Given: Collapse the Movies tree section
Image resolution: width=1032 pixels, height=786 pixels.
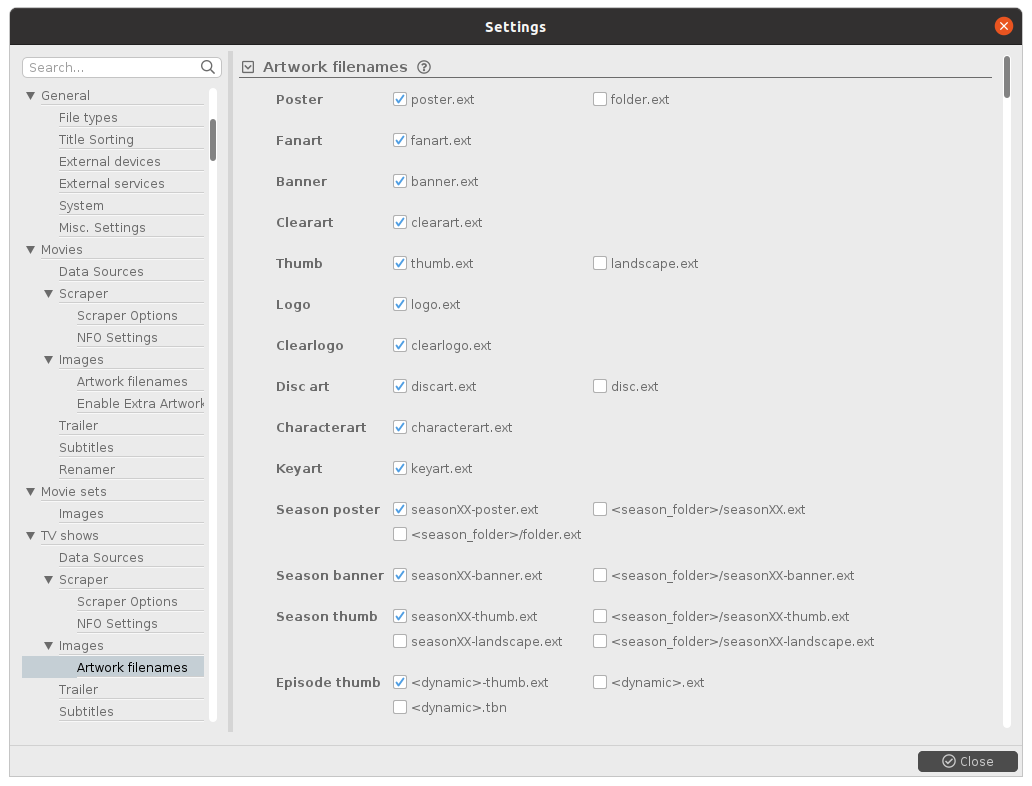Looking at the screenshot, I should [31, 250].
